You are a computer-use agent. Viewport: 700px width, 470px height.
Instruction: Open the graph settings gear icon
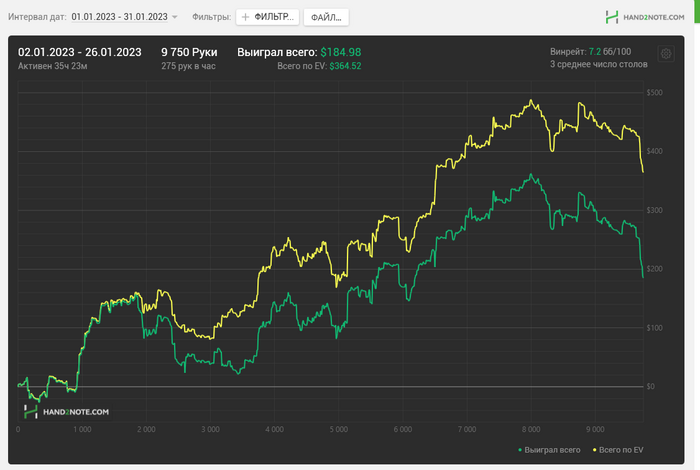666,54
